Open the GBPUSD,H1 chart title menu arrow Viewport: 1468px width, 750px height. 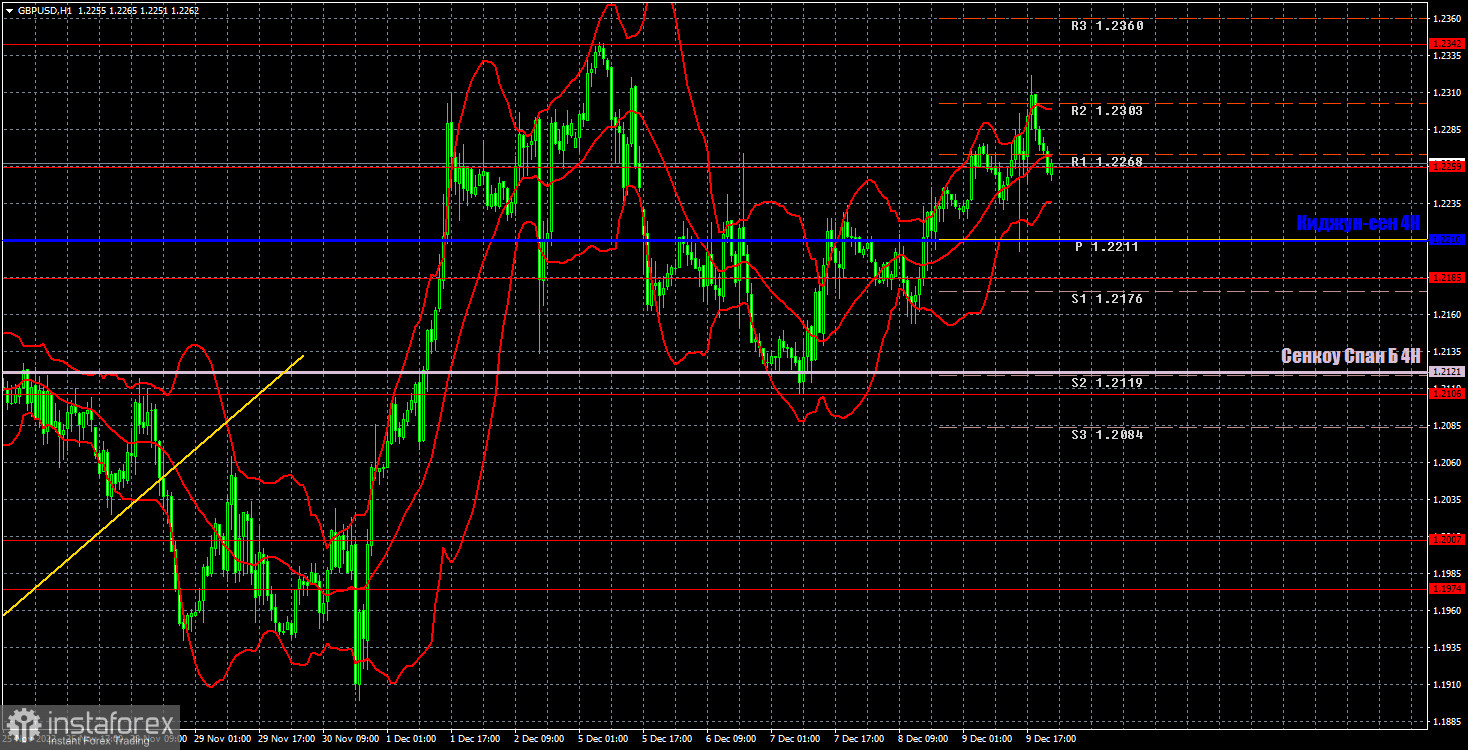point(8,10)
